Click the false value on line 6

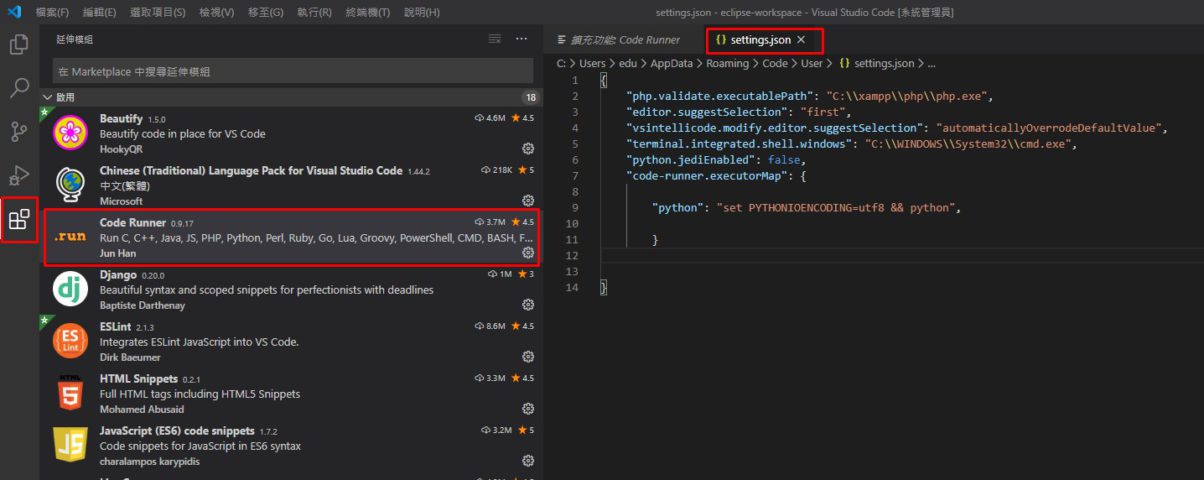785,159
